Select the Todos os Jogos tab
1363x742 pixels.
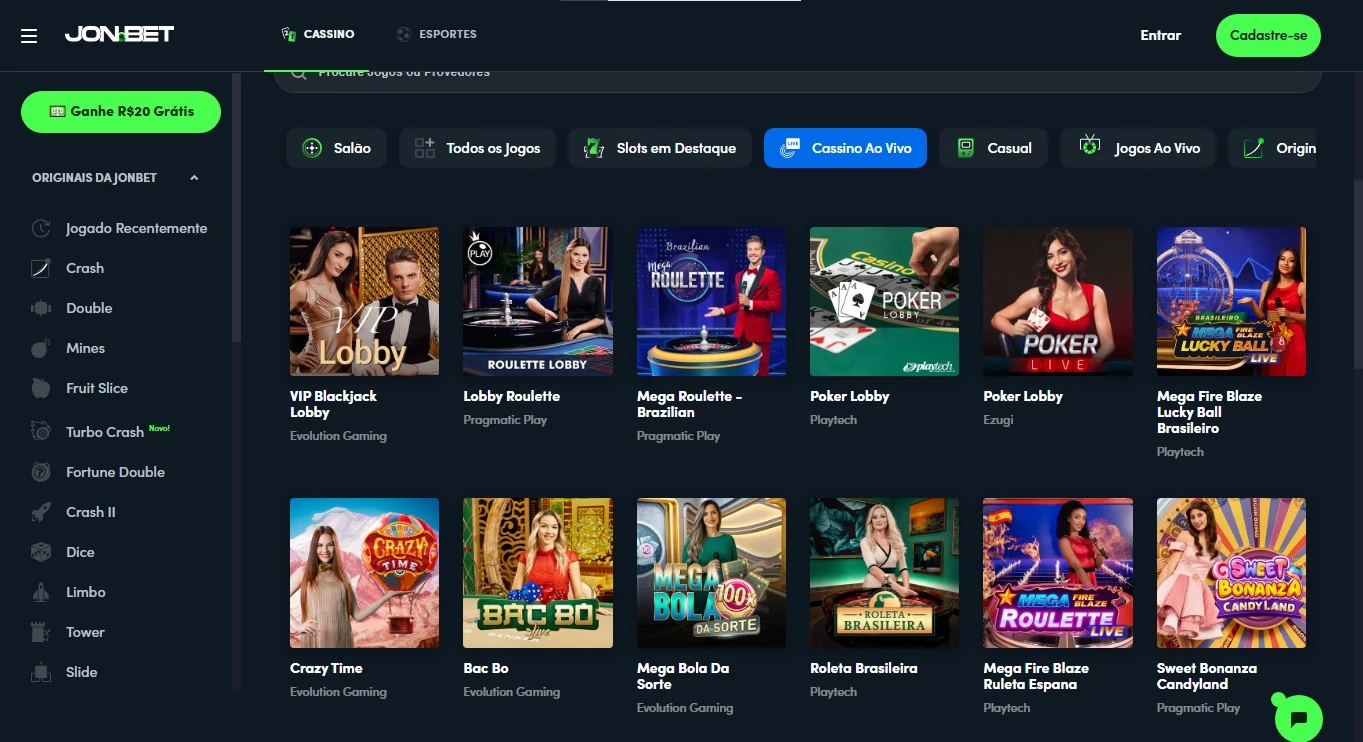point(478,148)
